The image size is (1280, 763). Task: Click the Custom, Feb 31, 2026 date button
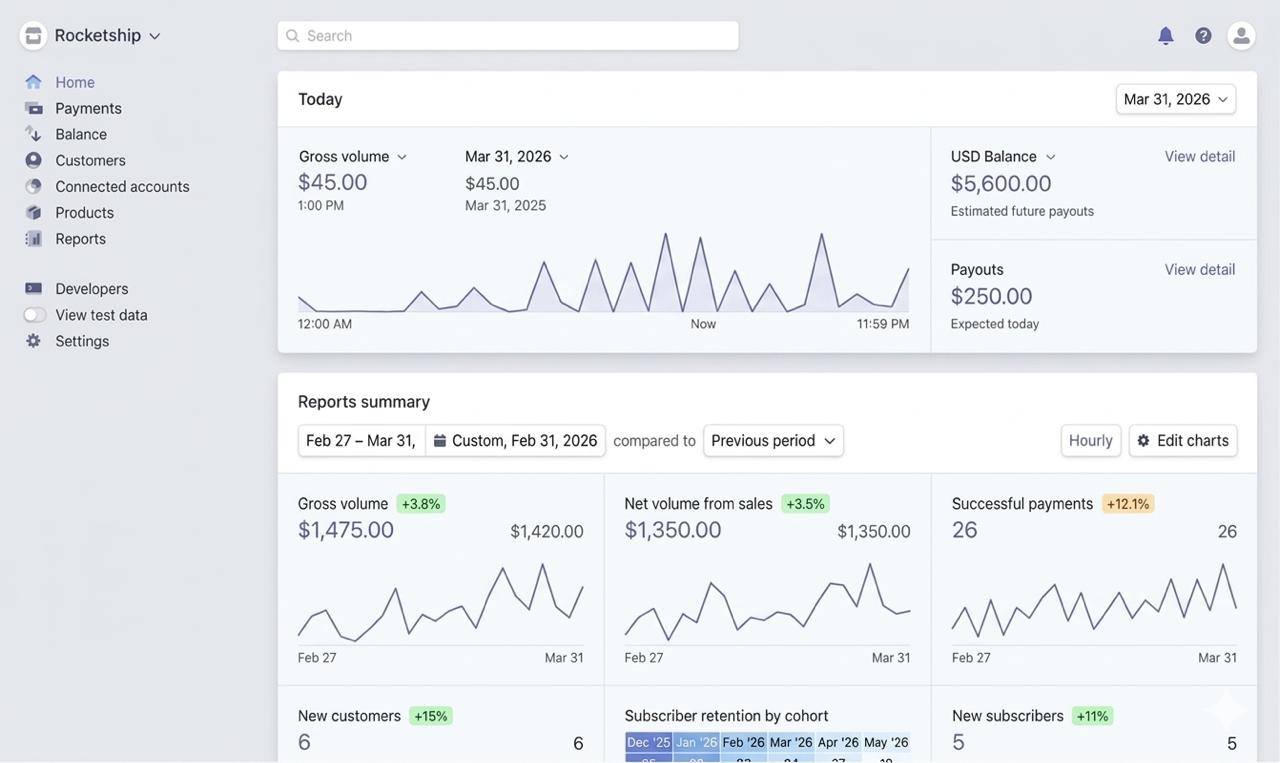pyautogui.click(x=515, y=441)
